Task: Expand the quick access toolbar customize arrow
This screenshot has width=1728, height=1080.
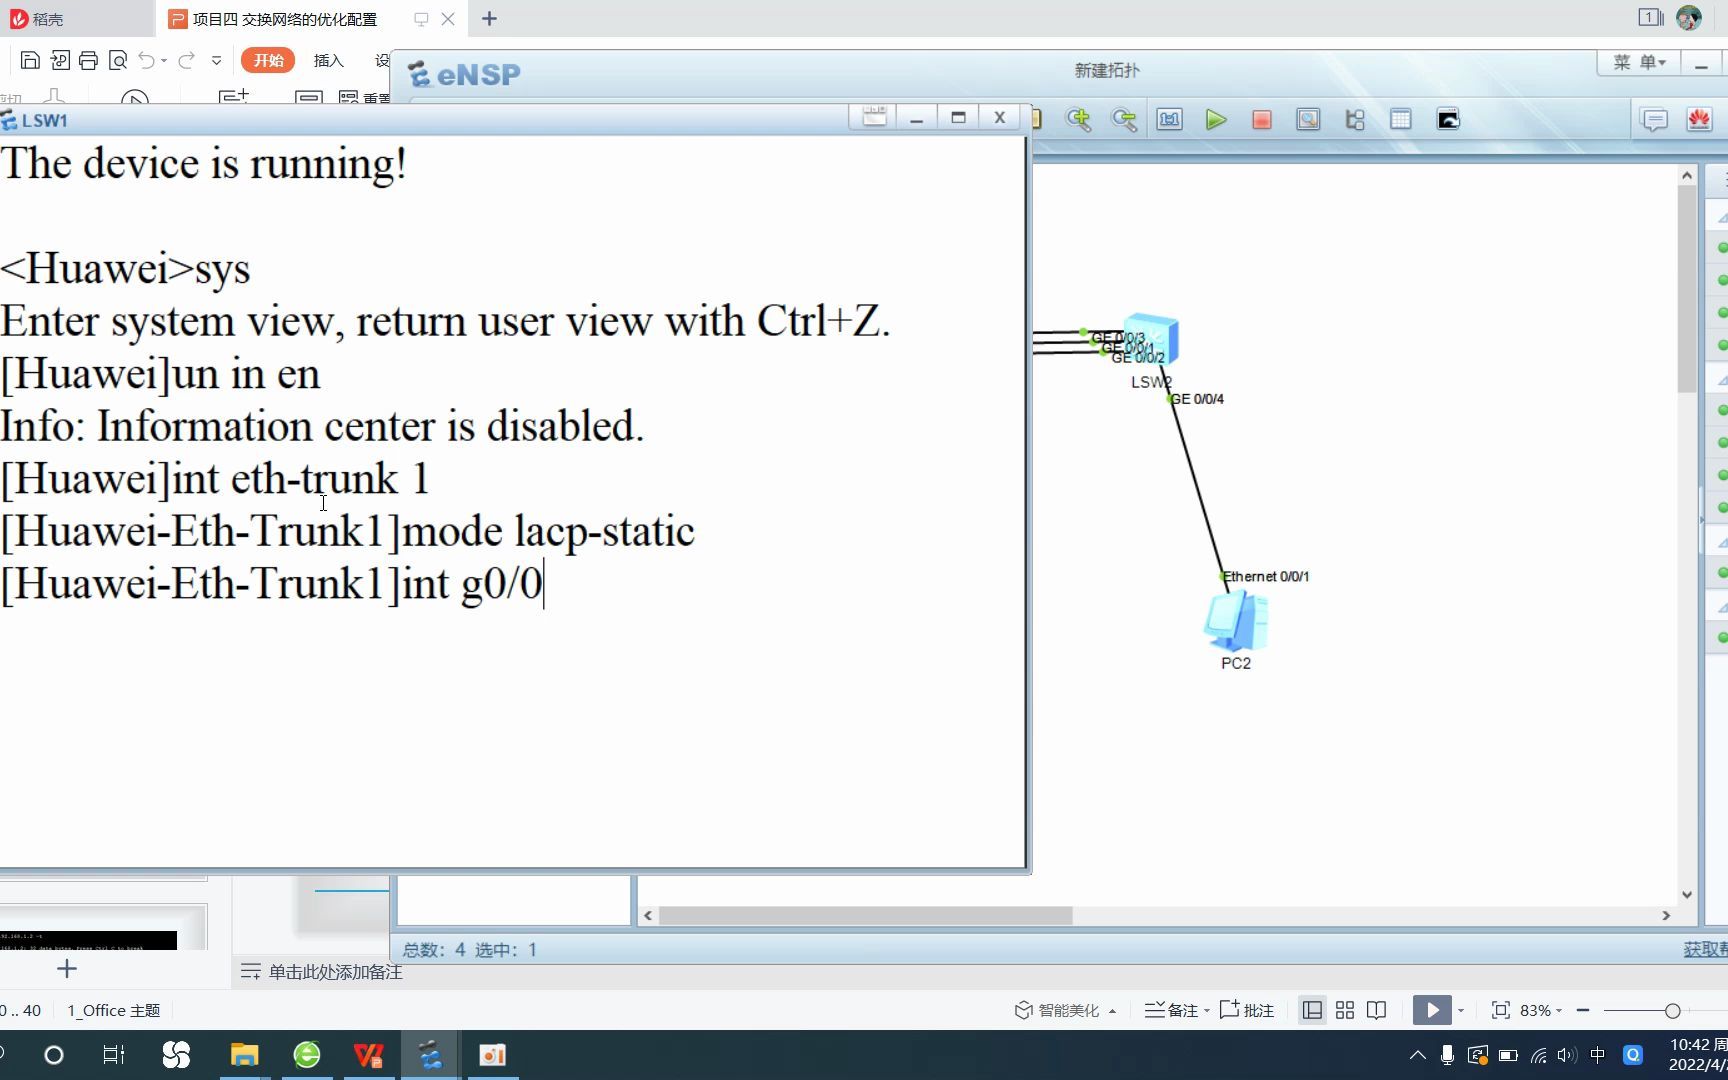Action: click(217, 61)
